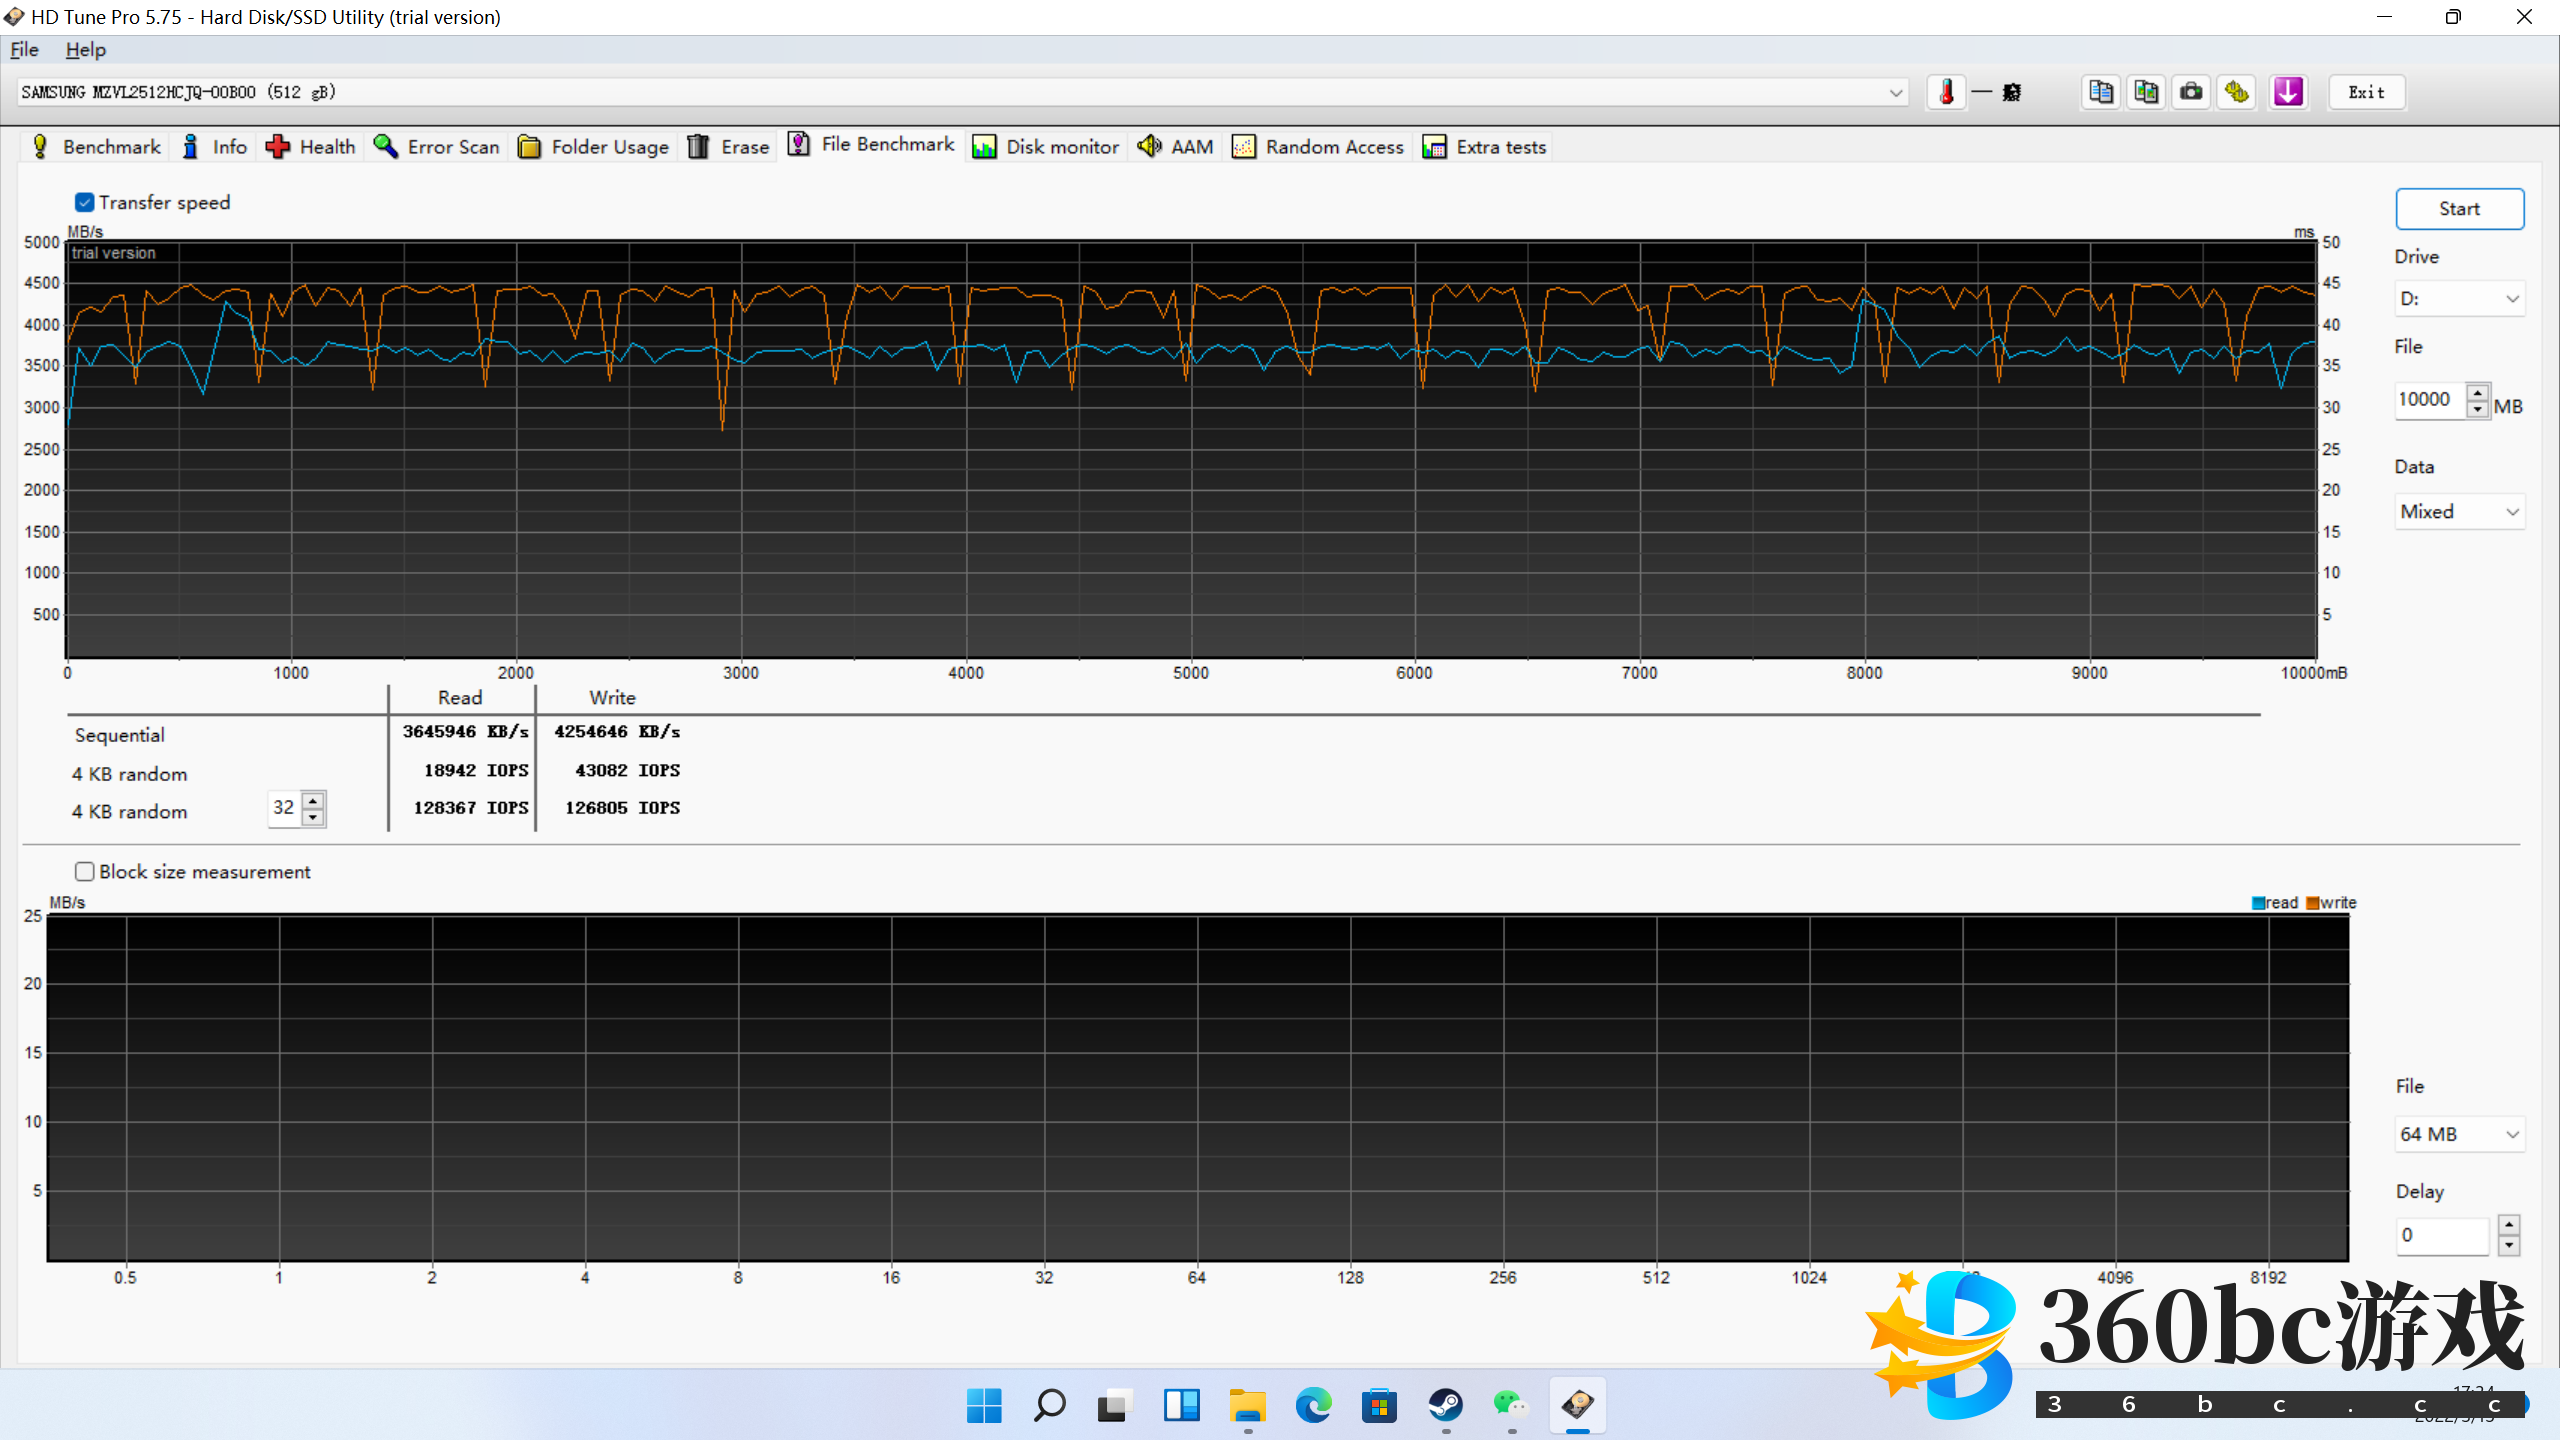Click the thermometer temperature icon
The image size is (2560, 1440).
1946,92
